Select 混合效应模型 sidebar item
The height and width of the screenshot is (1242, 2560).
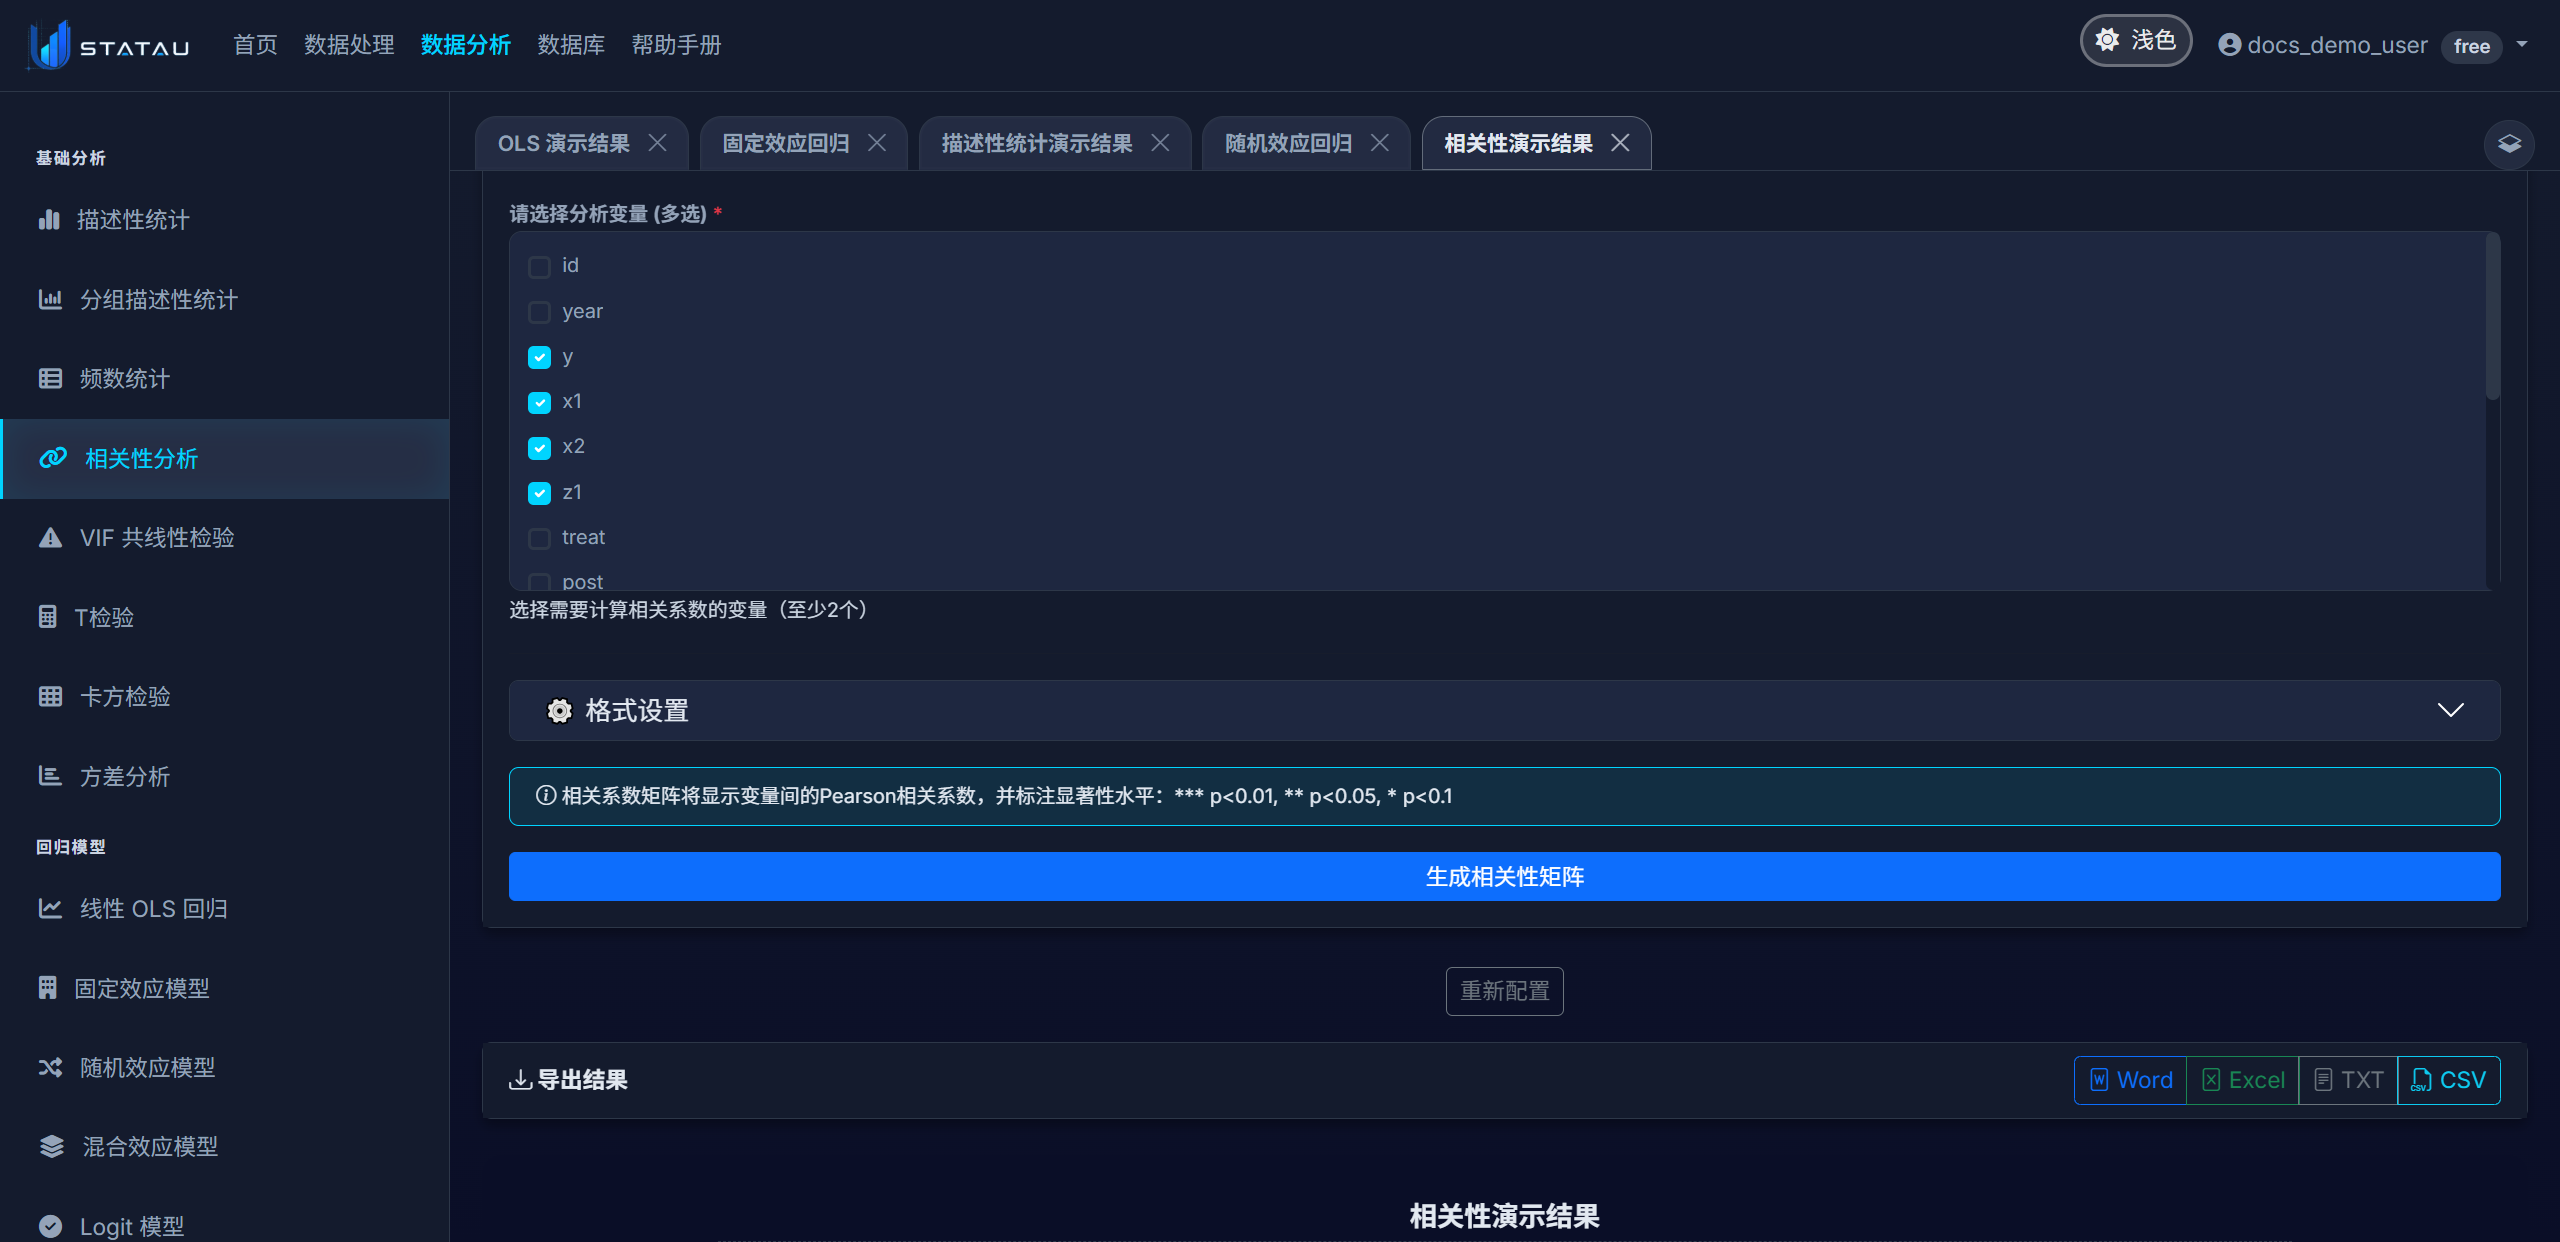[x=225, y=1147]
